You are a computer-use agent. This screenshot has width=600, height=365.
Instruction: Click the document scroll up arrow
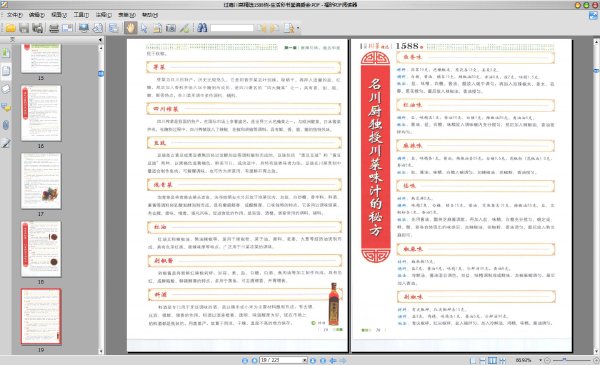[x=596, y=41]
